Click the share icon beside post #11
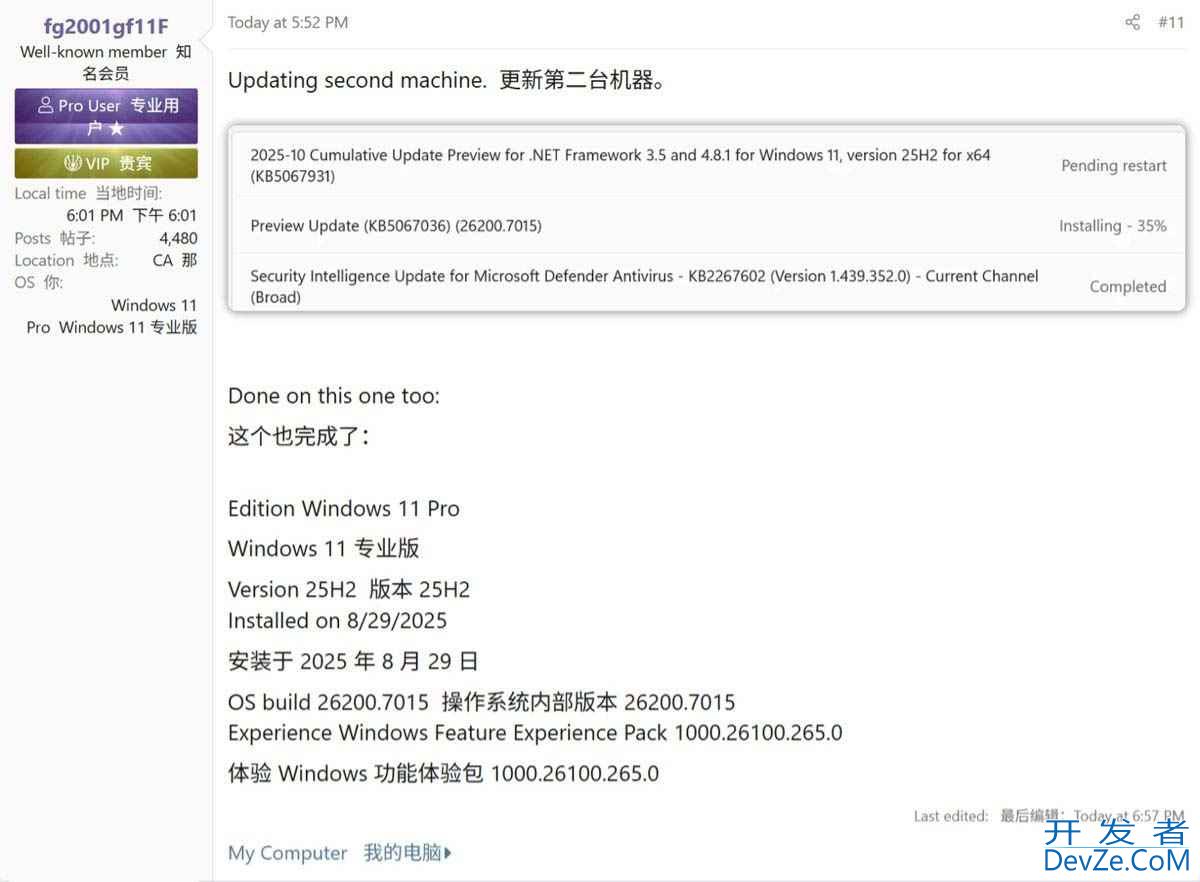The image size is (1200, 882). click(x=1132, y=22)
